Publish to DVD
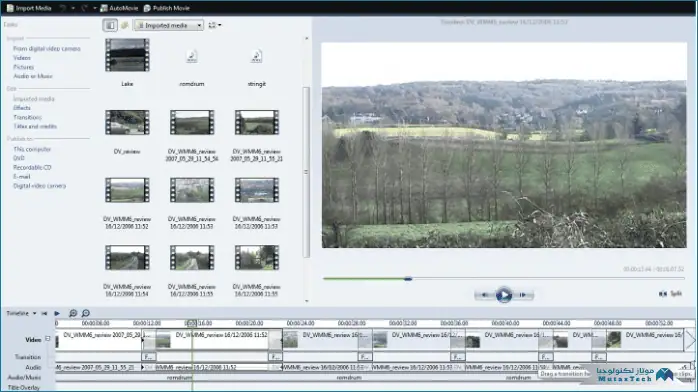 click(x=19, y=158)
